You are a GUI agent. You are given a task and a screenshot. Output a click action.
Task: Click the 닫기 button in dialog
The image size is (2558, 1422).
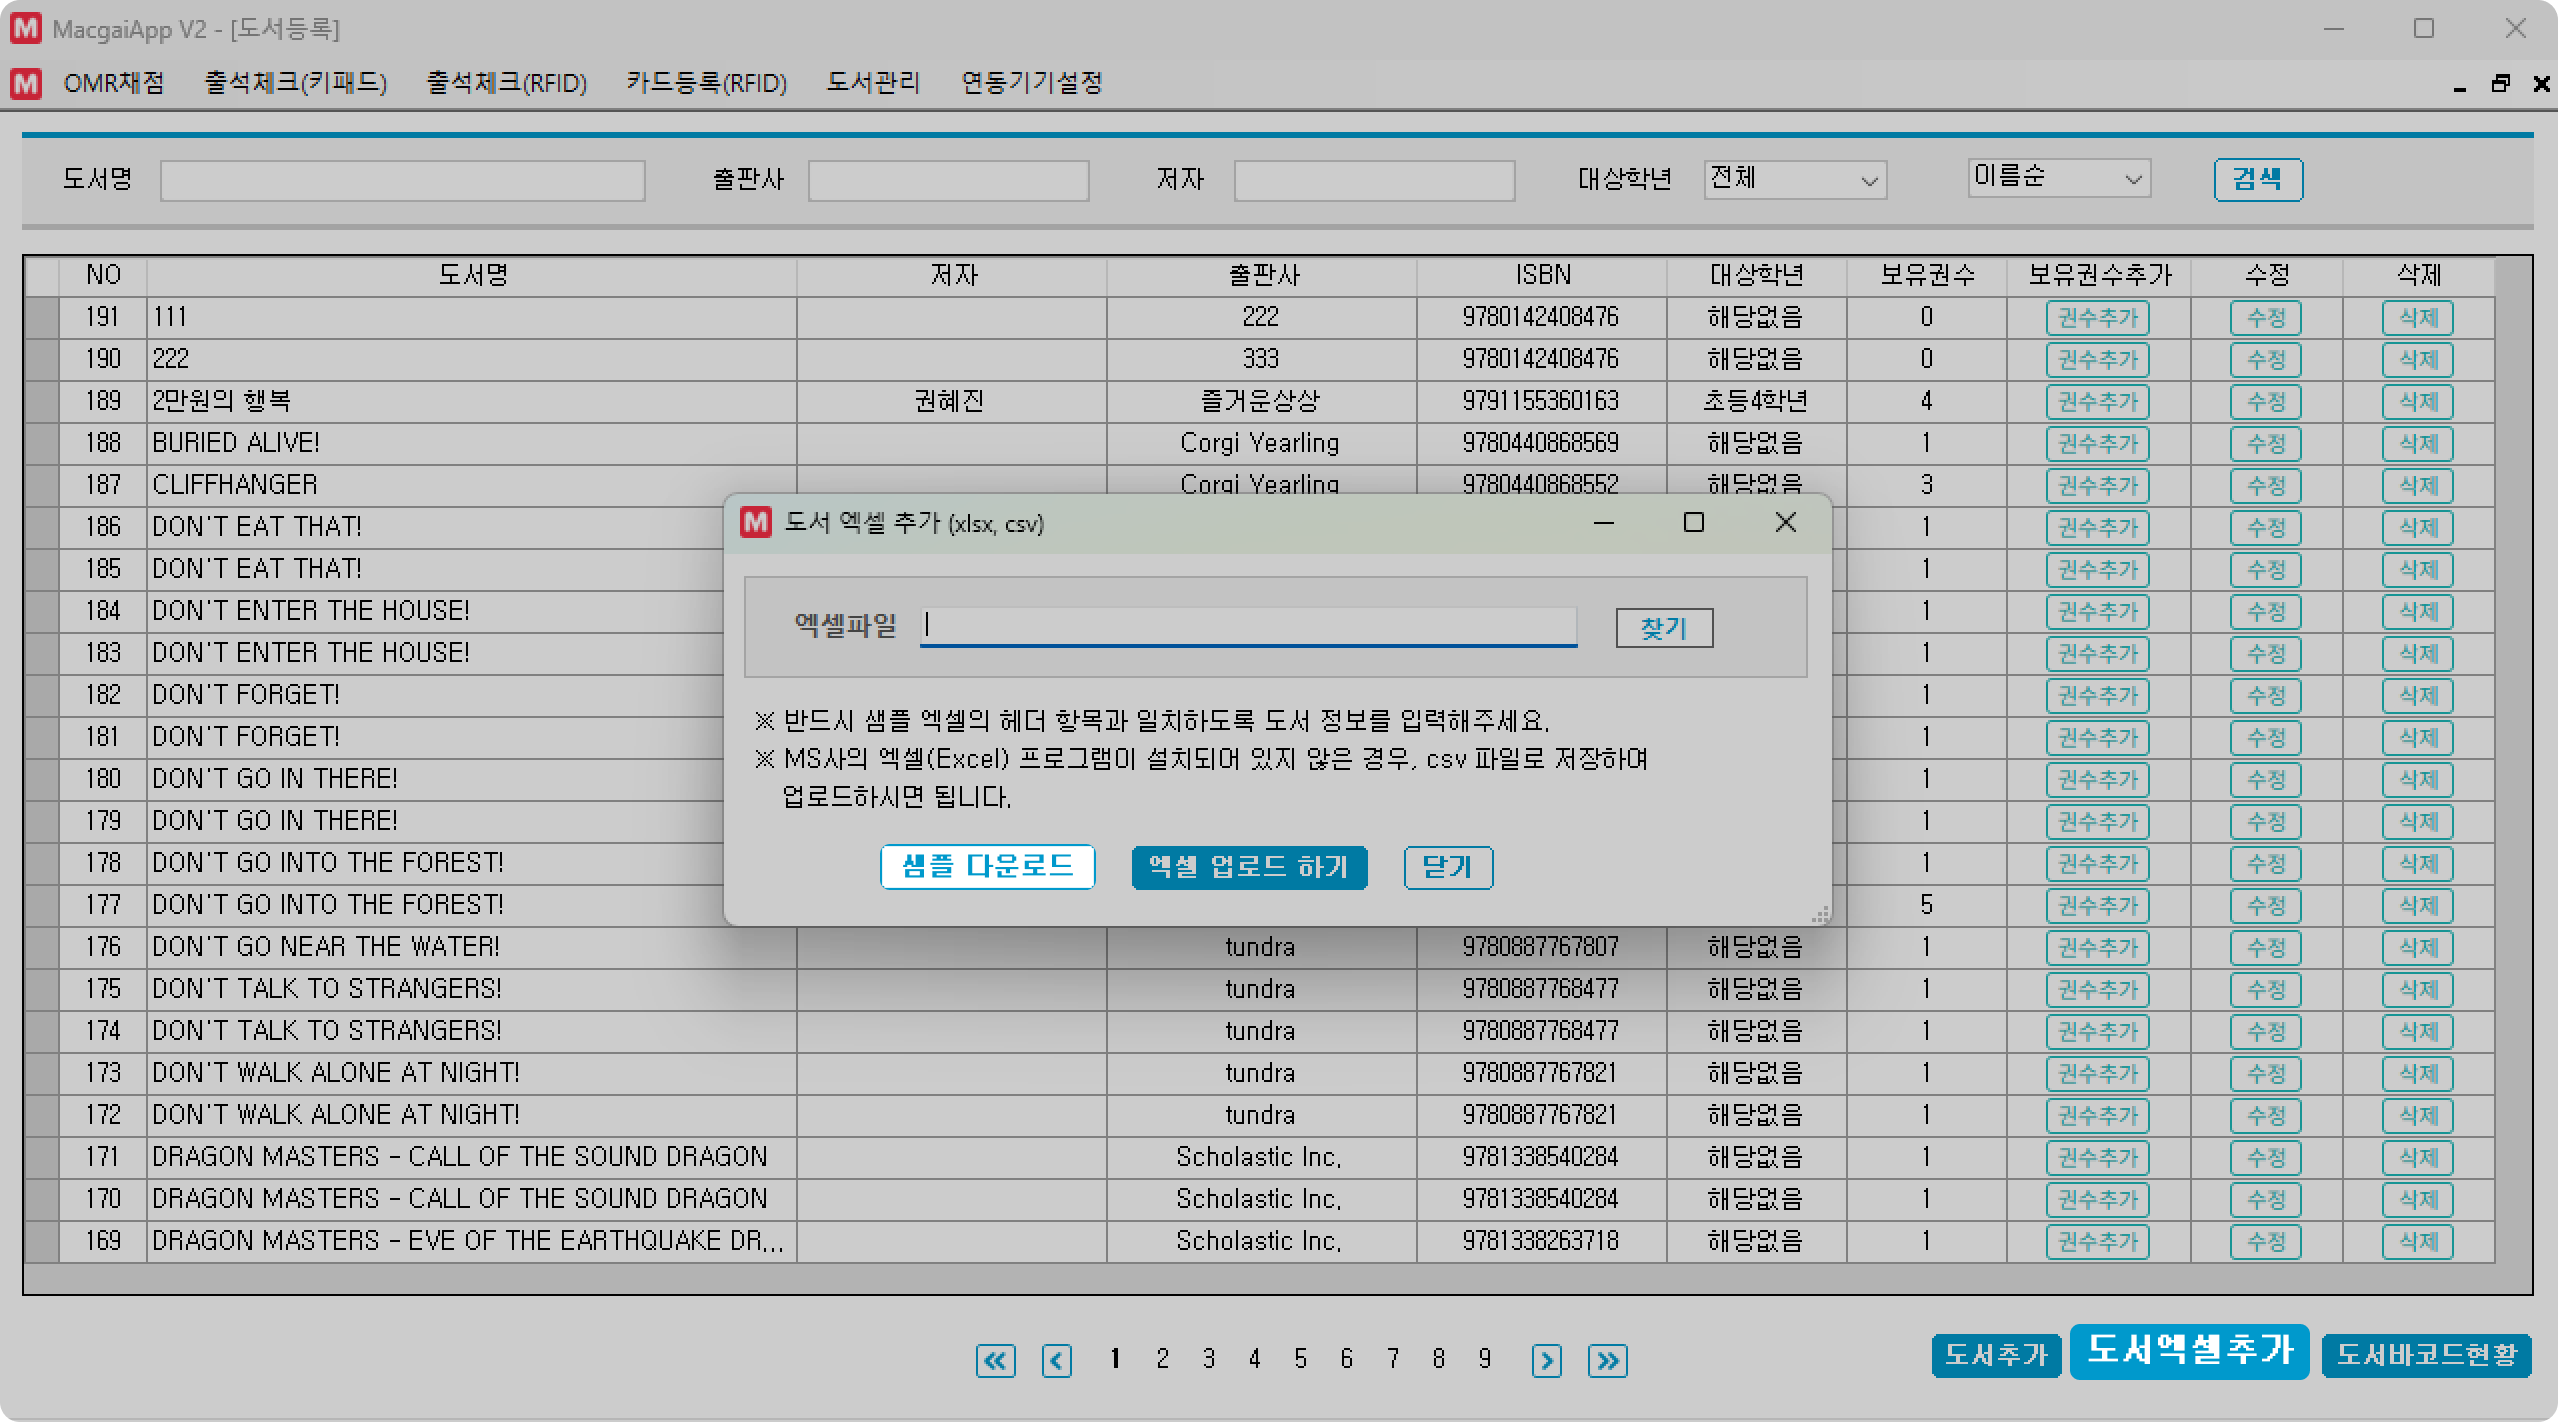point(1448,867)
